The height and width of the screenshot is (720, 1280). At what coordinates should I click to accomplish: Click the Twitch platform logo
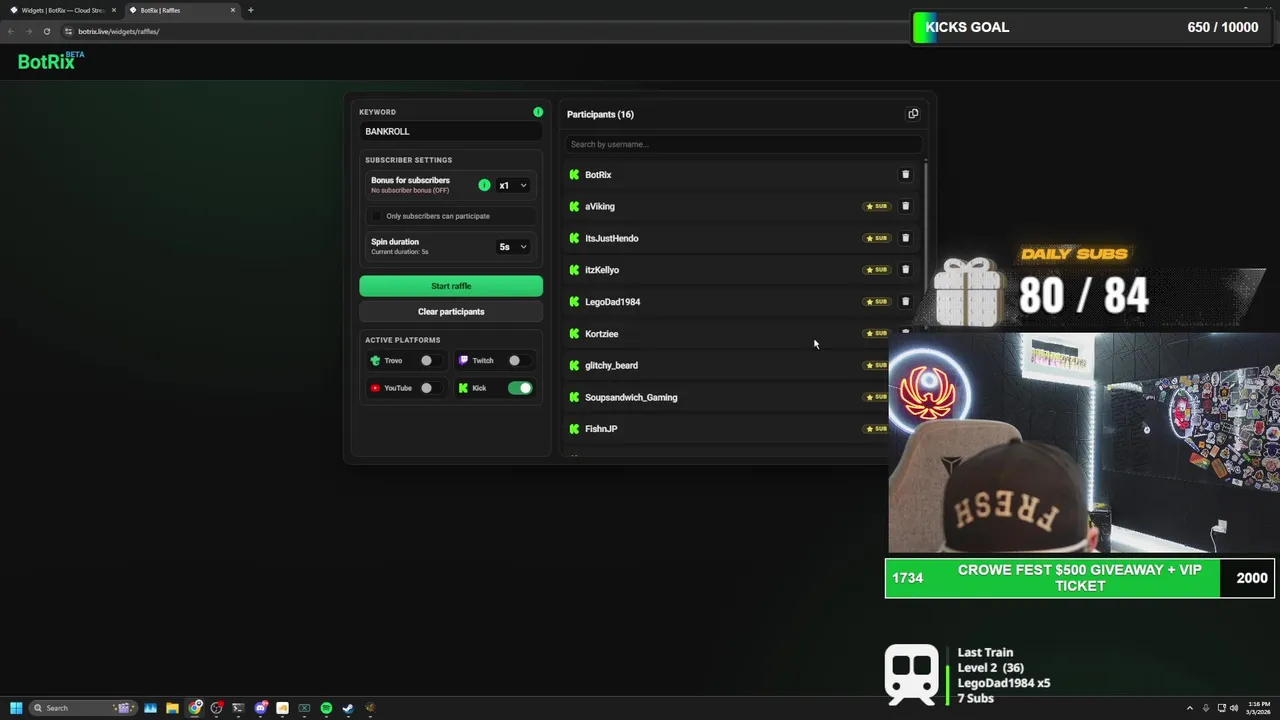coord(463,360)
